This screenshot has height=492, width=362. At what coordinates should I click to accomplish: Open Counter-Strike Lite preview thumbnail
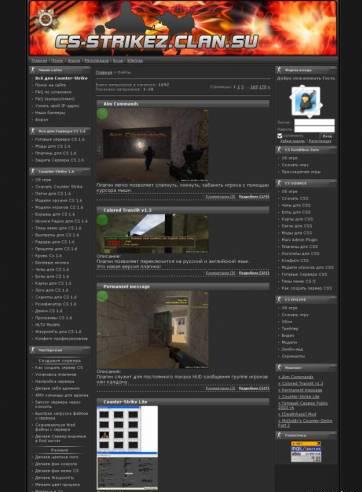tap(127, 447)
